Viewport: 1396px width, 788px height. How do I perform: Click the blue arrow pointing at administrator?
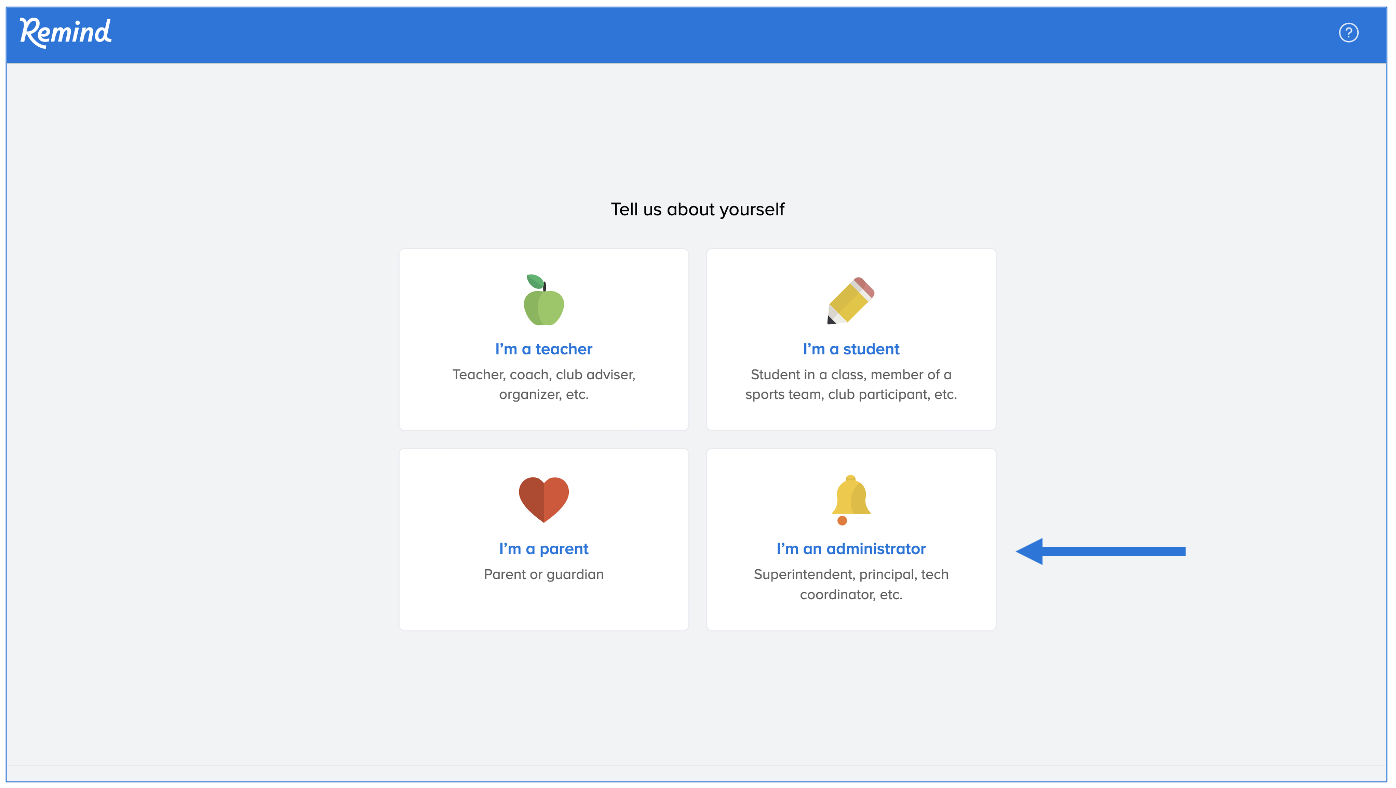(x=1100, y=551)
